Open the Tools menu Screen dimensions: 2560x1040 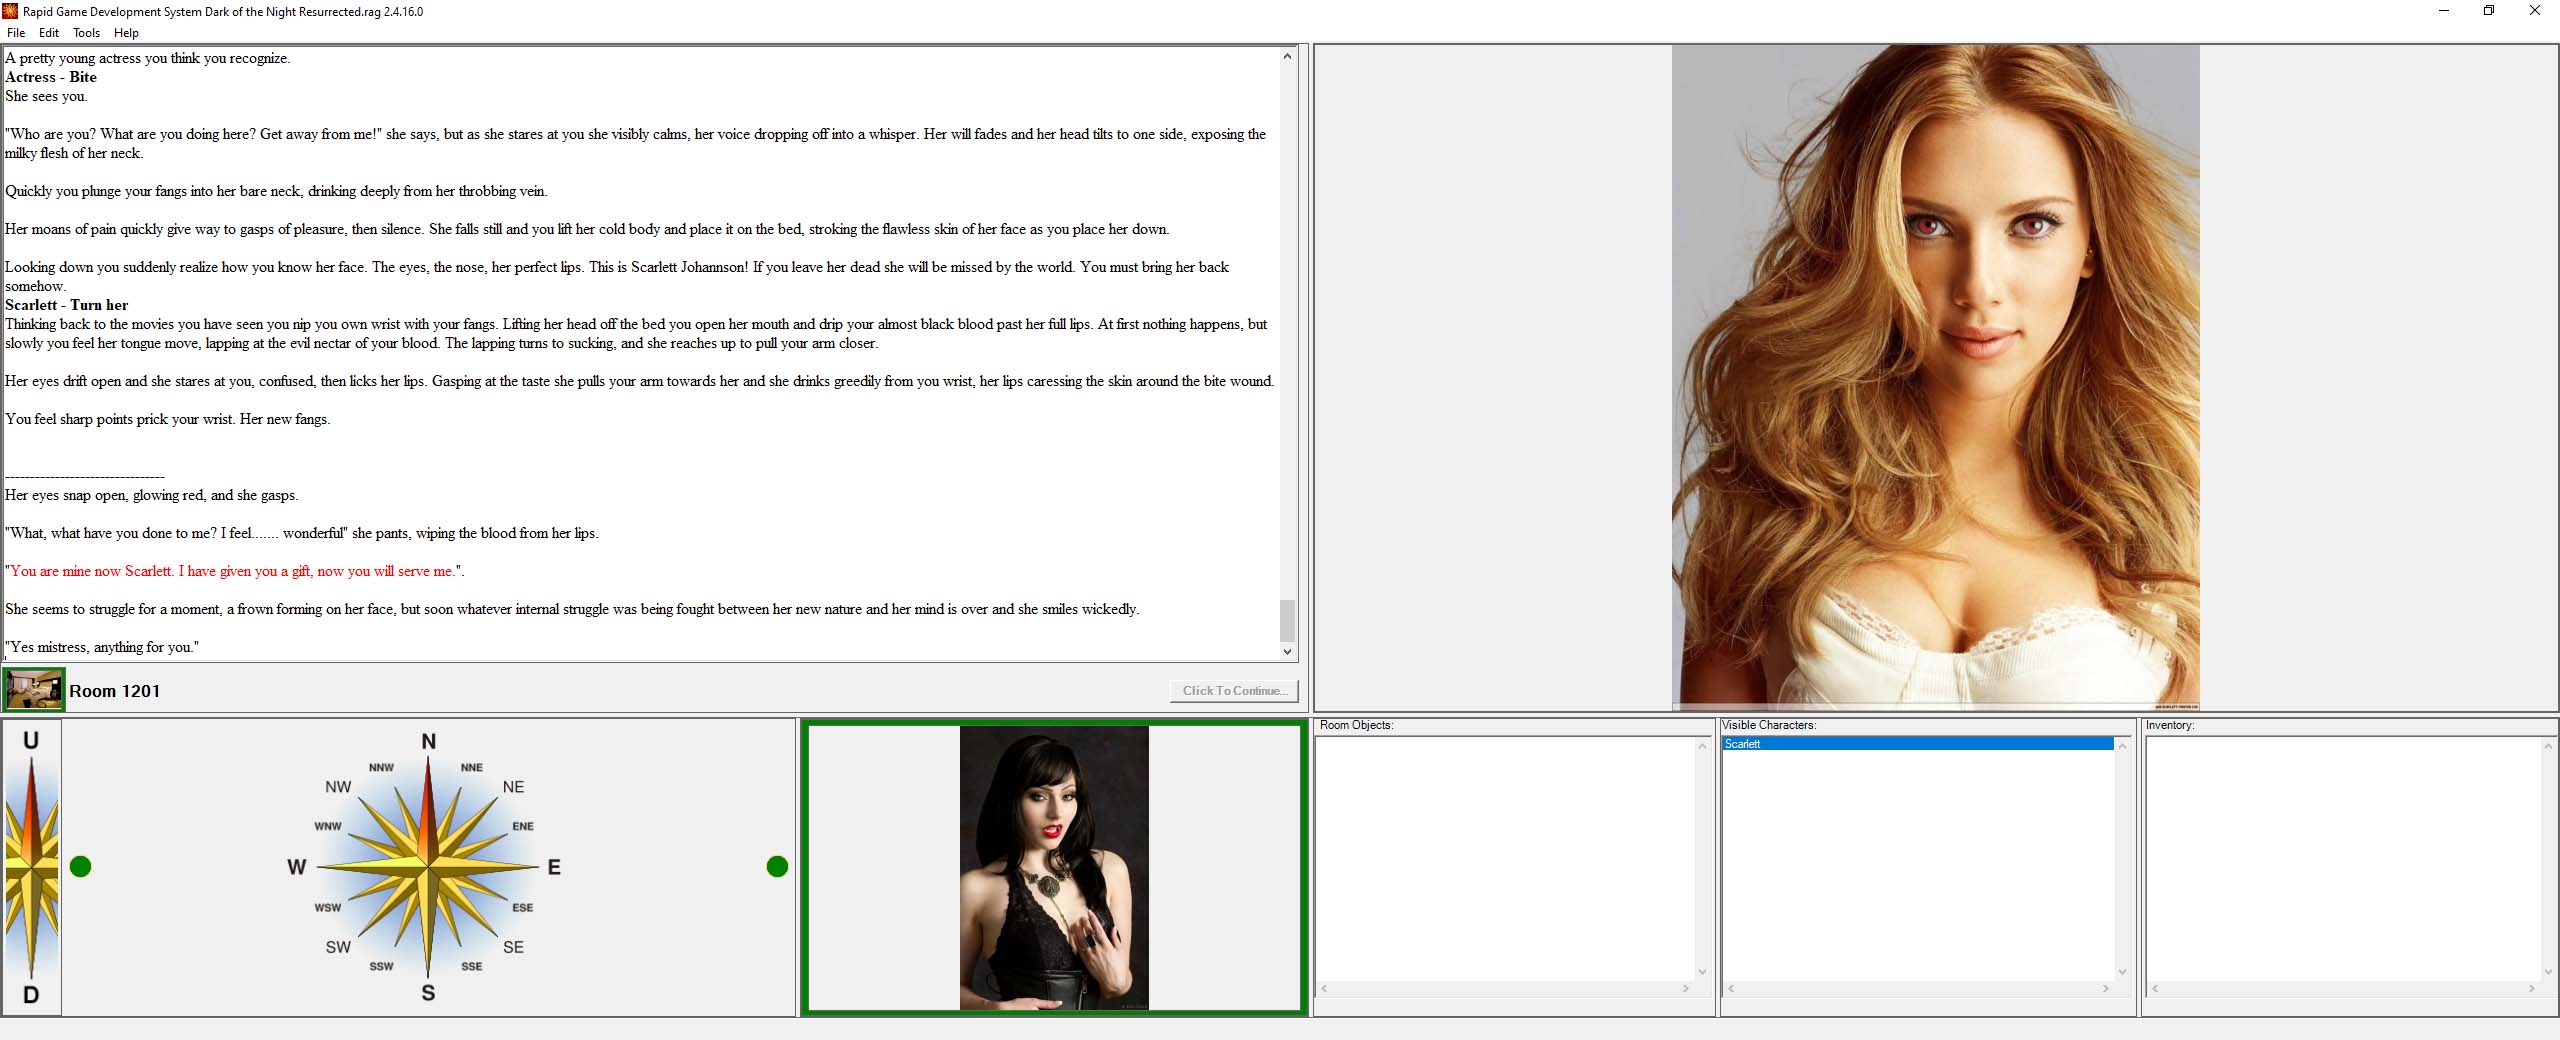[x=86, y=33]
